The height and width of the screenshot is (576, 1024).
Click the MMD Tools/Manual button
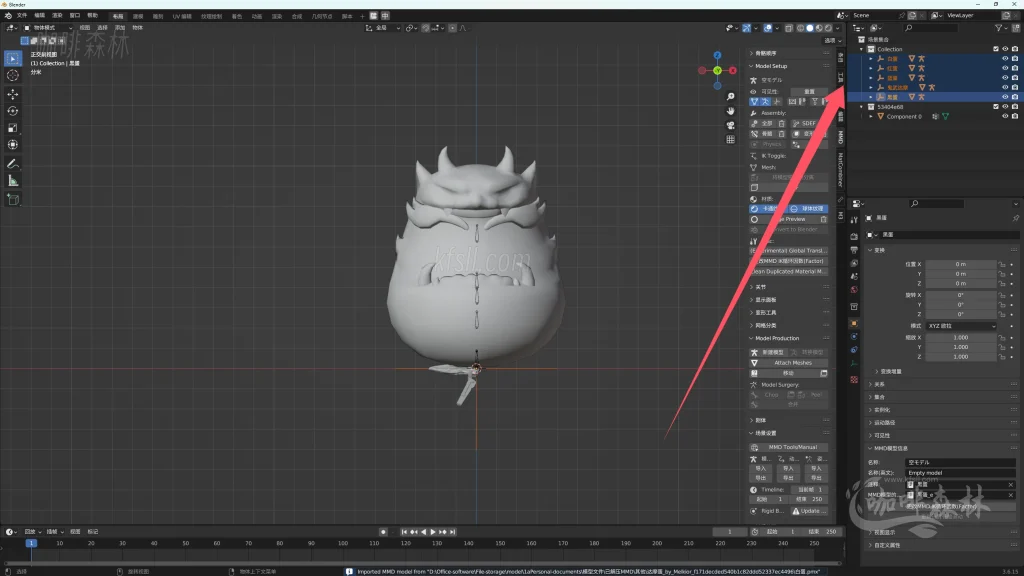pyautogui.click(x=793, y=447)
